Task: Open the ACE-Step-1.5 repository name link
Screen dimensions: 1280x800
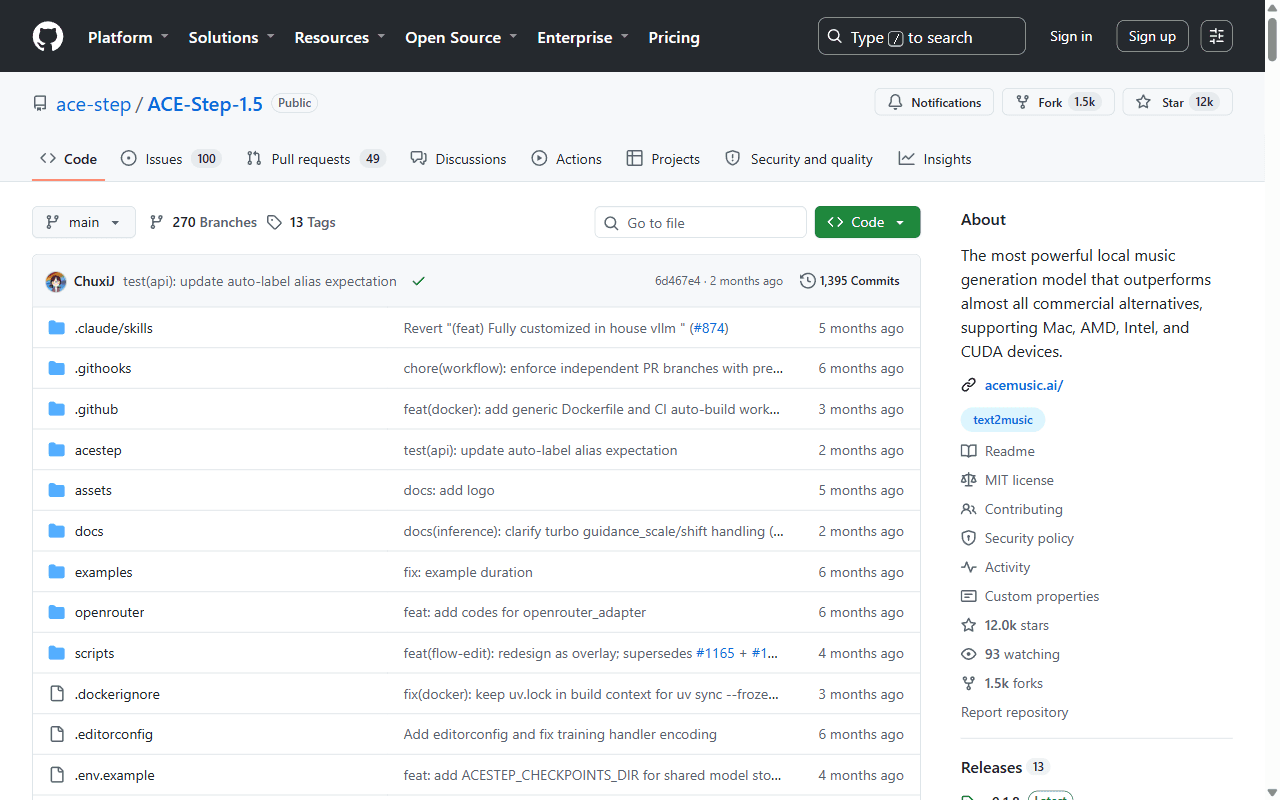Action: coord(205,104)
